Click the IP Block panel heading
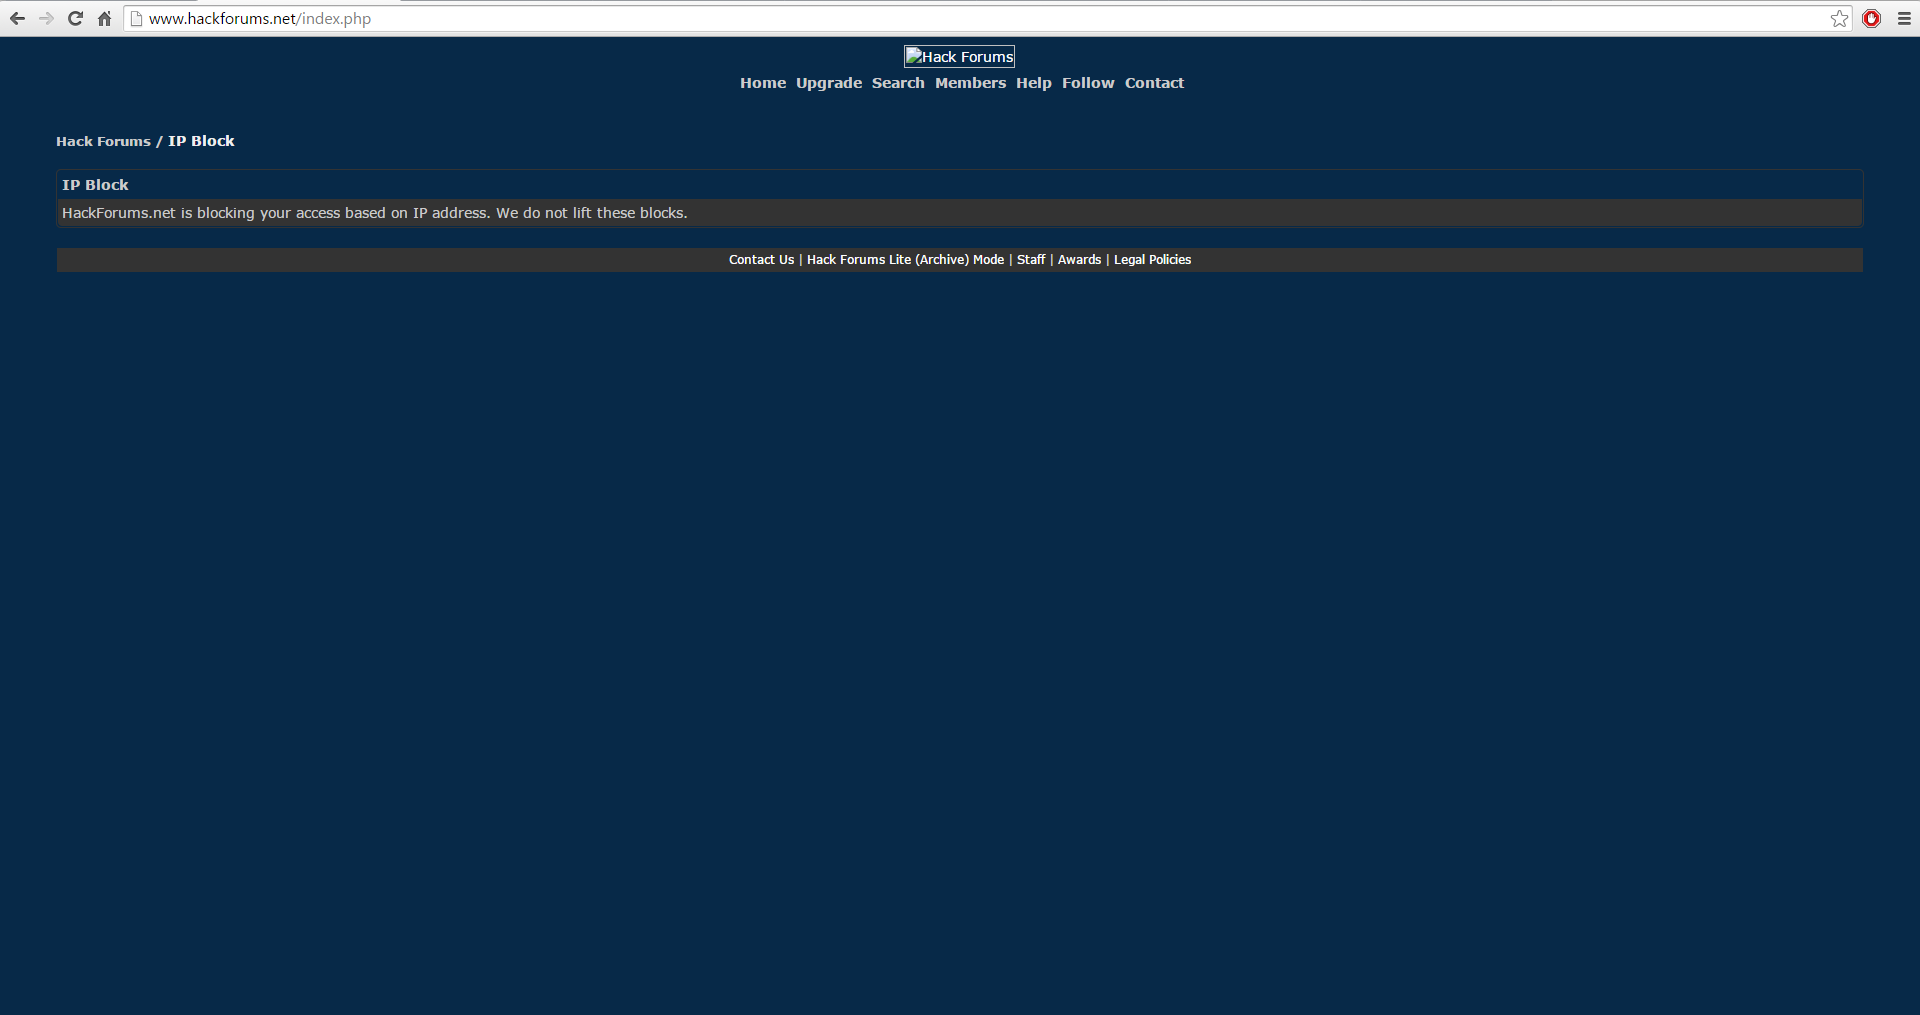The image size is (1920, 1015). pyautogui.click(x=95, y=185)
